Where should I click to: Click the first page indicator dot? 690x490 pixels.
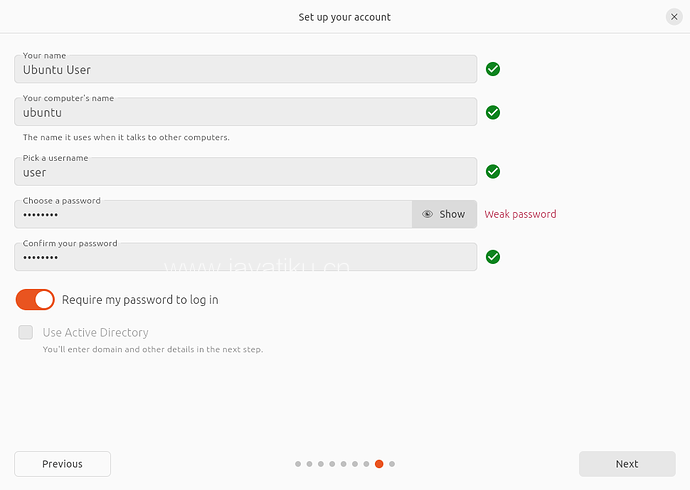click(x=298, y=464)
